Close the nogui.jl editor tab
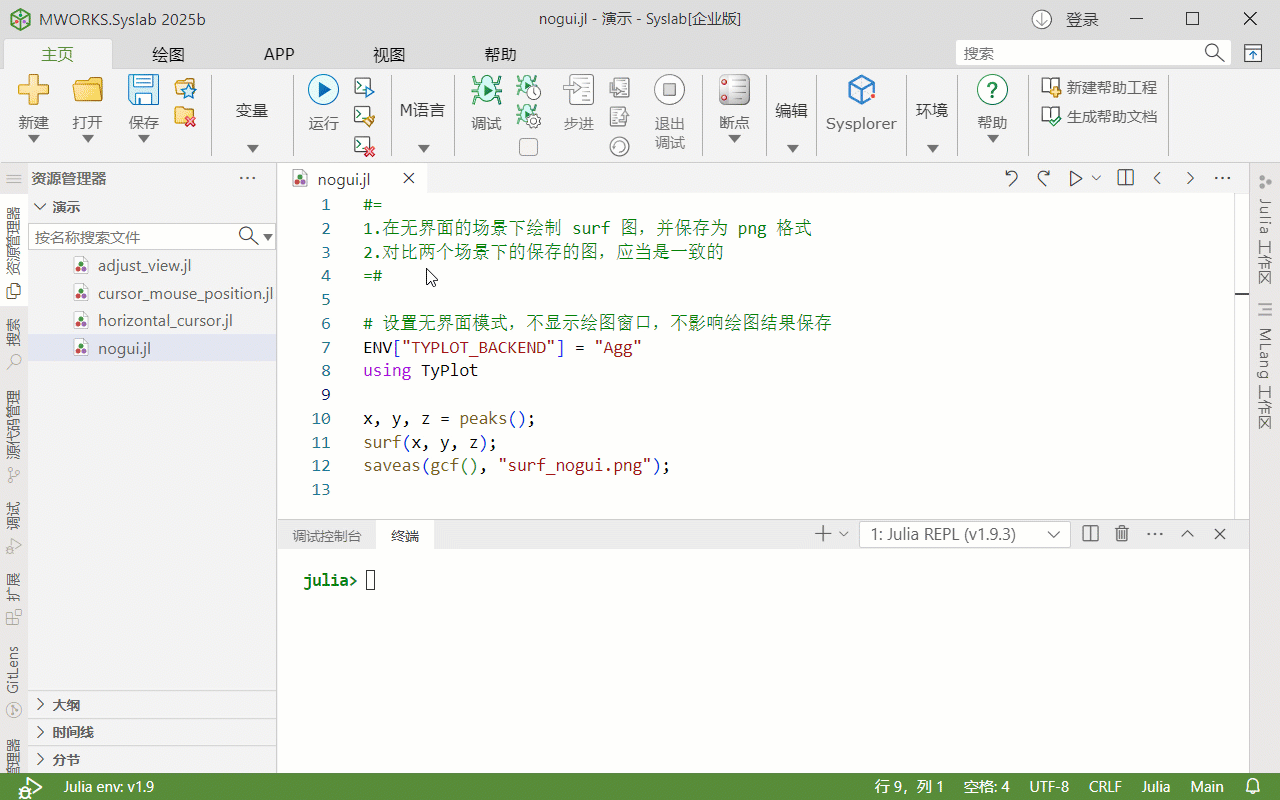 pyautogui.click(x=408, y=179)
